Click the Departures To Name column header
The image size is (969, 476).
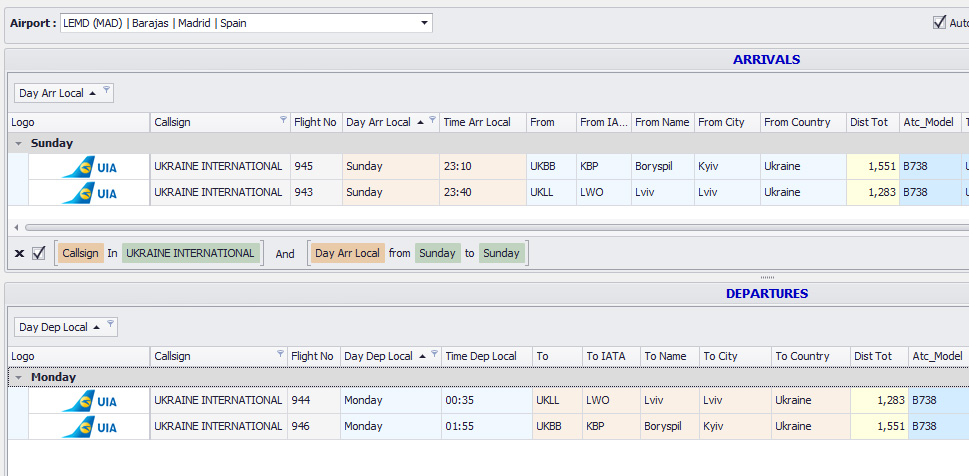point(670,356)
